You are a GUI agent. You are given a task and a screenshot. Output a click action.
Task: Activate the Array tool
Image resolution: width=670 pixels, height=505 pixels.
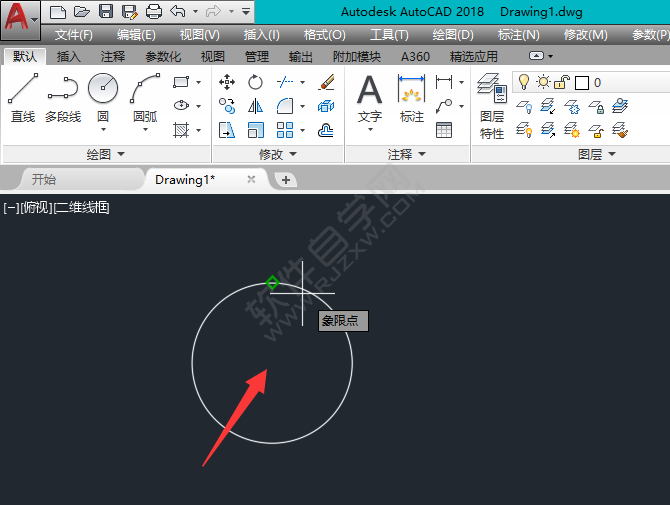[285, 130]
